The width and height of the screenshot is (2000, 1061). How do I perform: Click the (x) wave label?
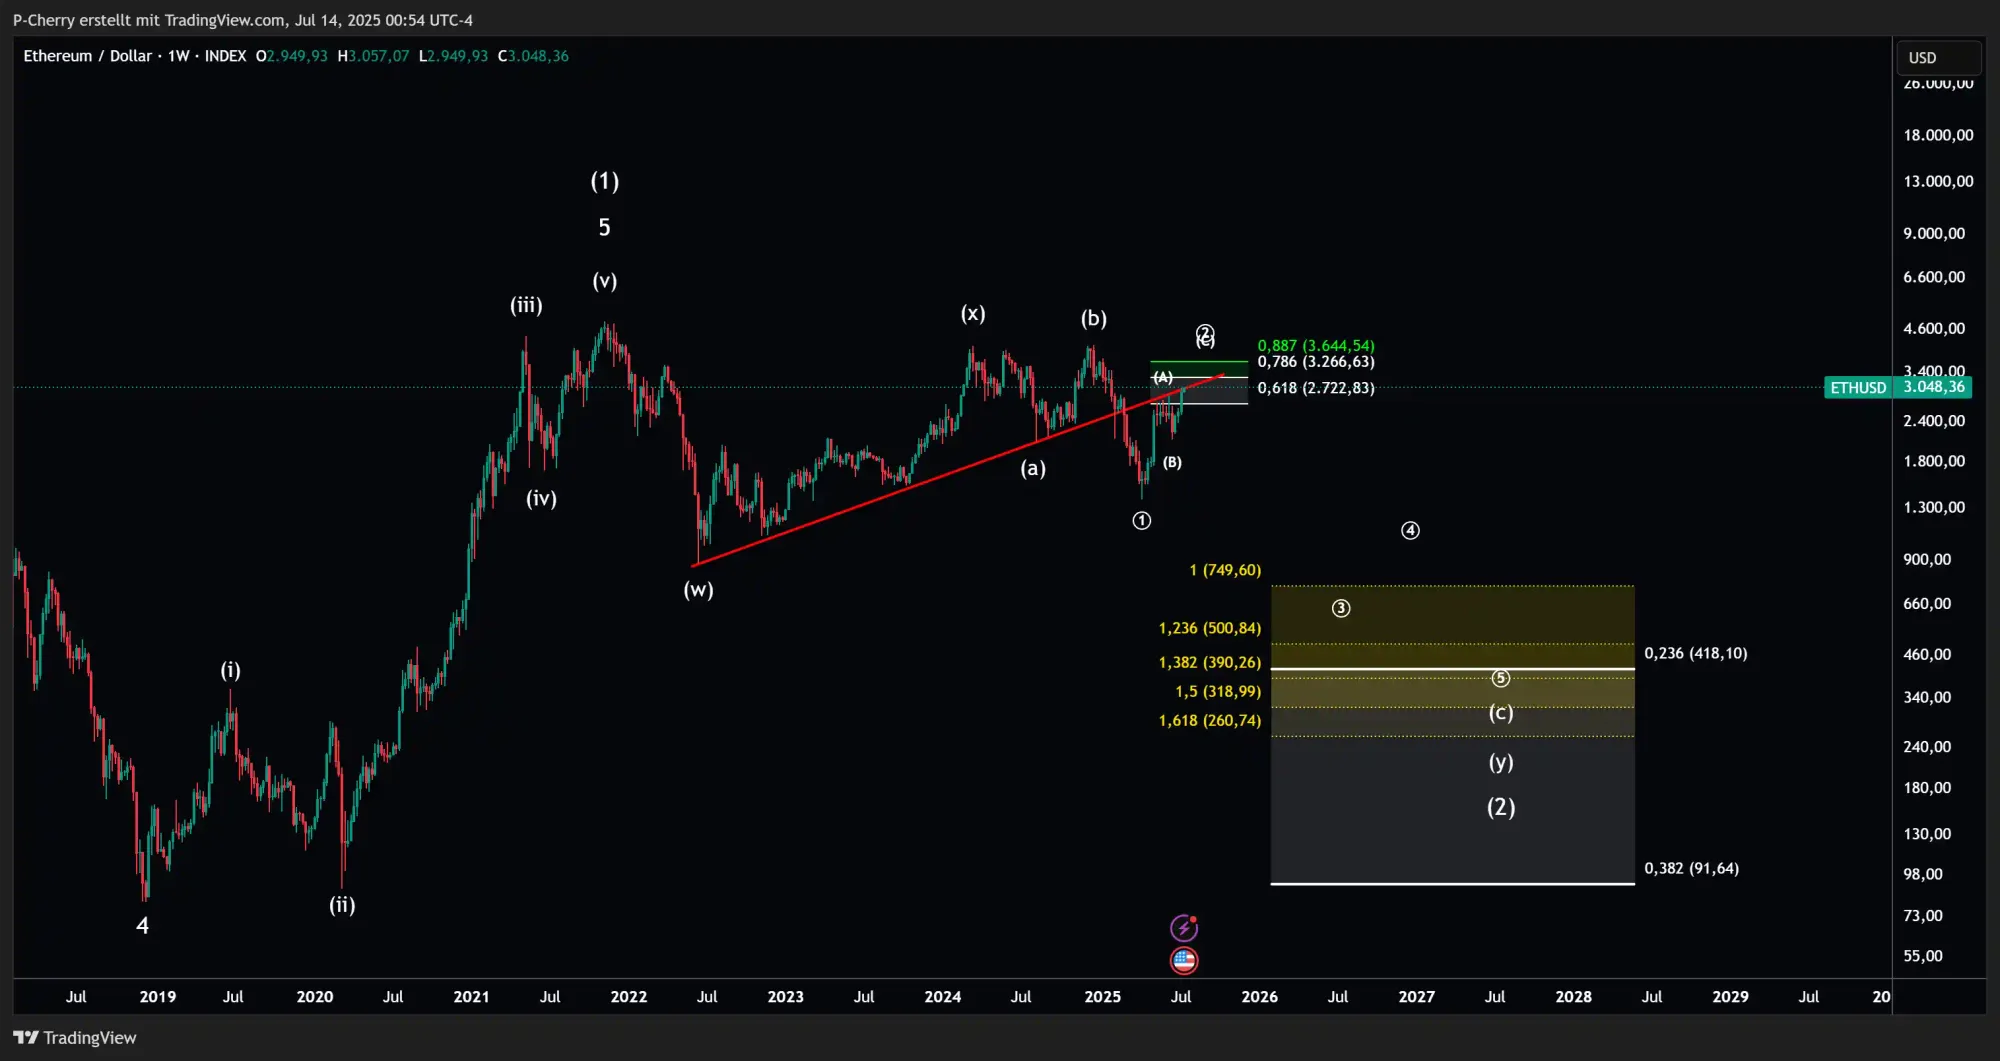coord(973,313)
